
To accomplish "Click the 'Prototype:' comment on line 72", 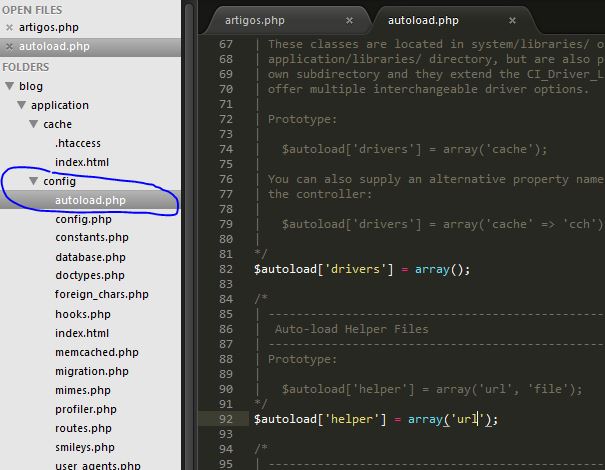I will 302,119.
